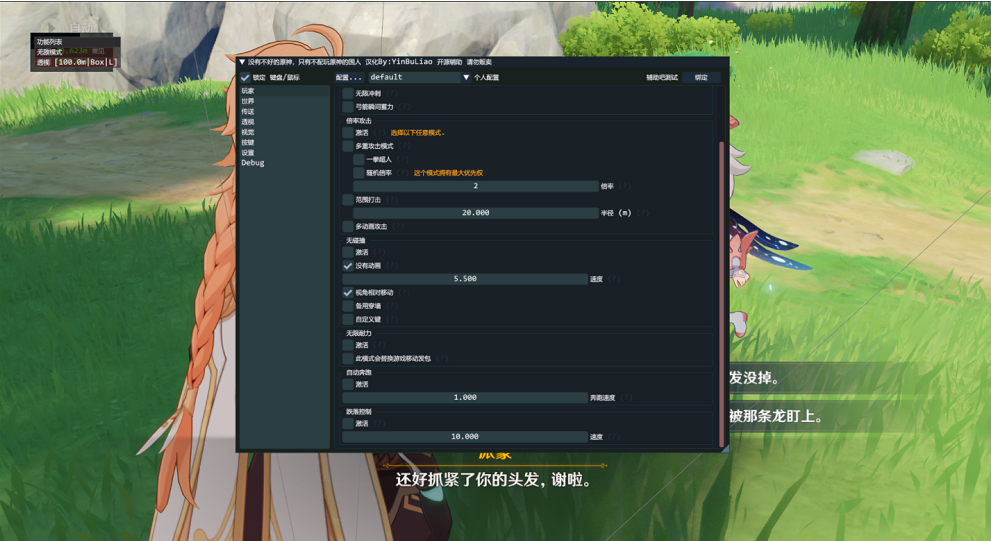
Task: Click help (?) icon next to 多动画攻击
Action: [x=398, y=226]
